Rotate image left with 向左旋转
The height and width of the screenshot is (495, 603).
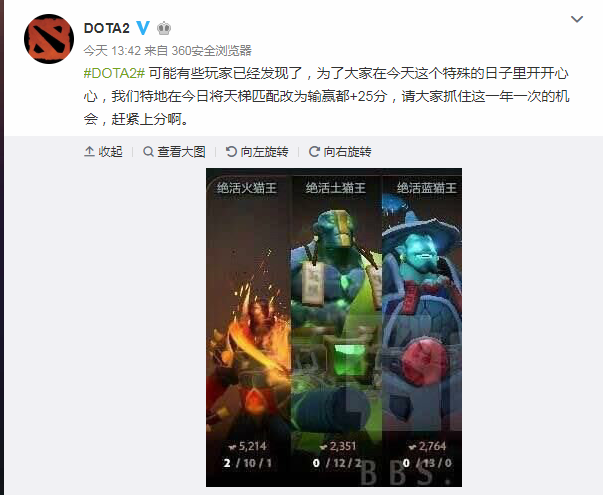coord(257,152)
